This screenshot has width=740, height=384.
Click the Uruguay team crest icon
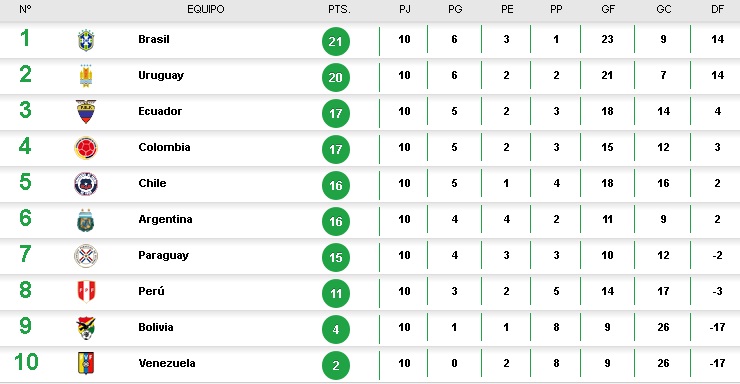click(x=86, y=76)
